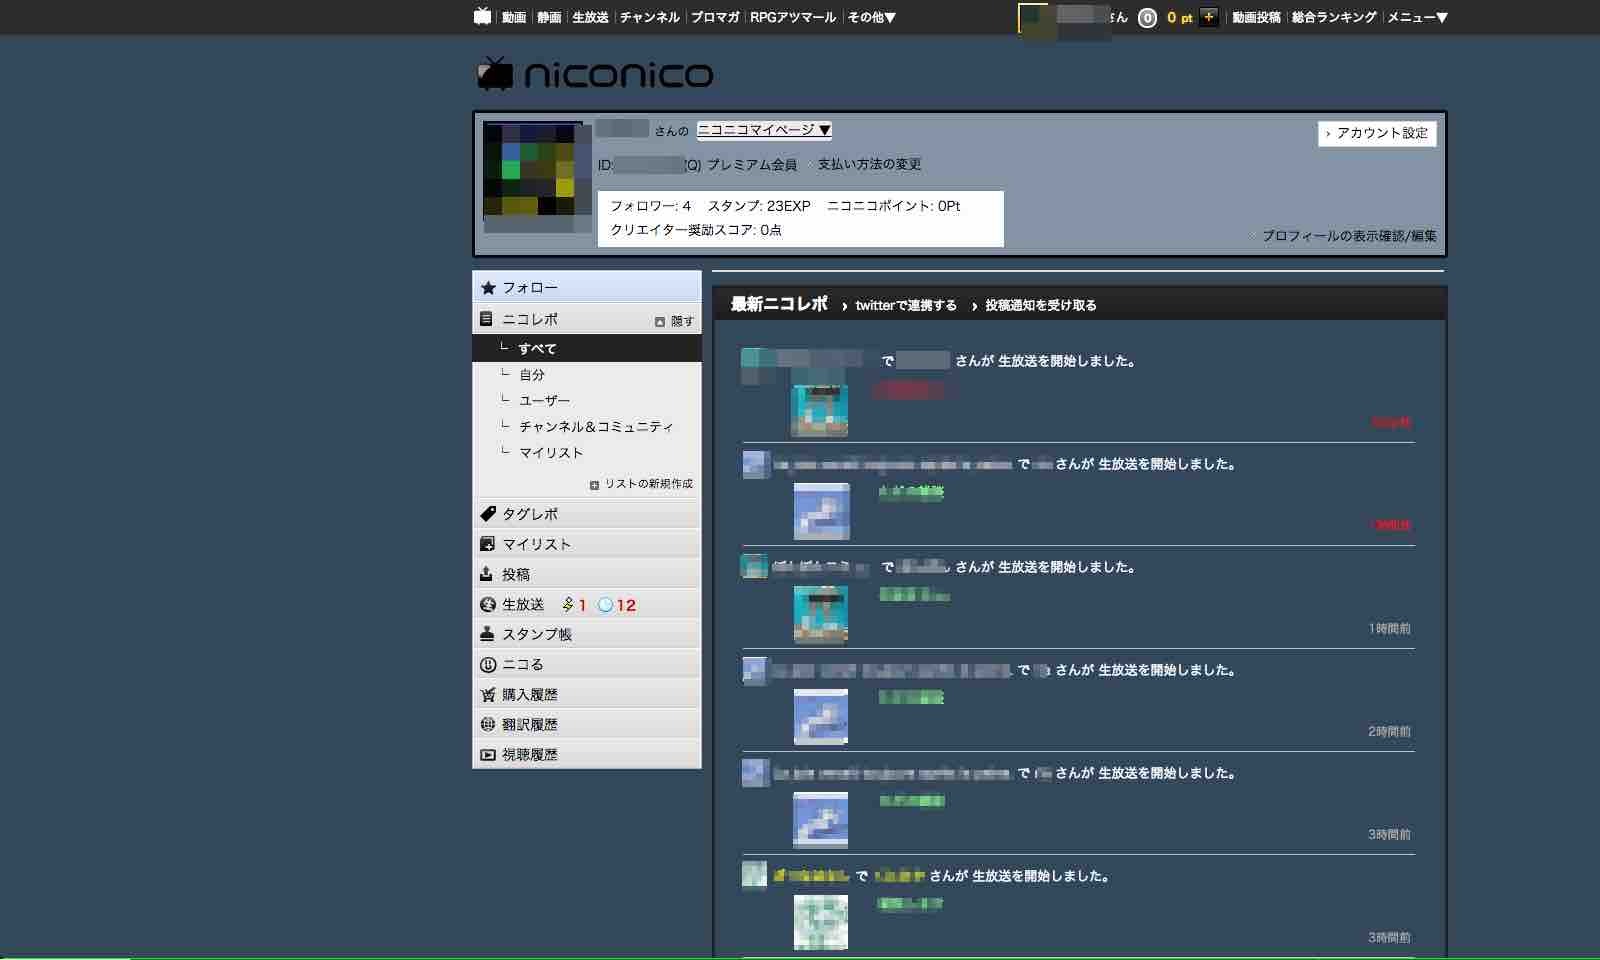The width and height of the screenshot is (1600, 960).
Task: Click 投稿通知を受け取る link
Action: 1041,305
